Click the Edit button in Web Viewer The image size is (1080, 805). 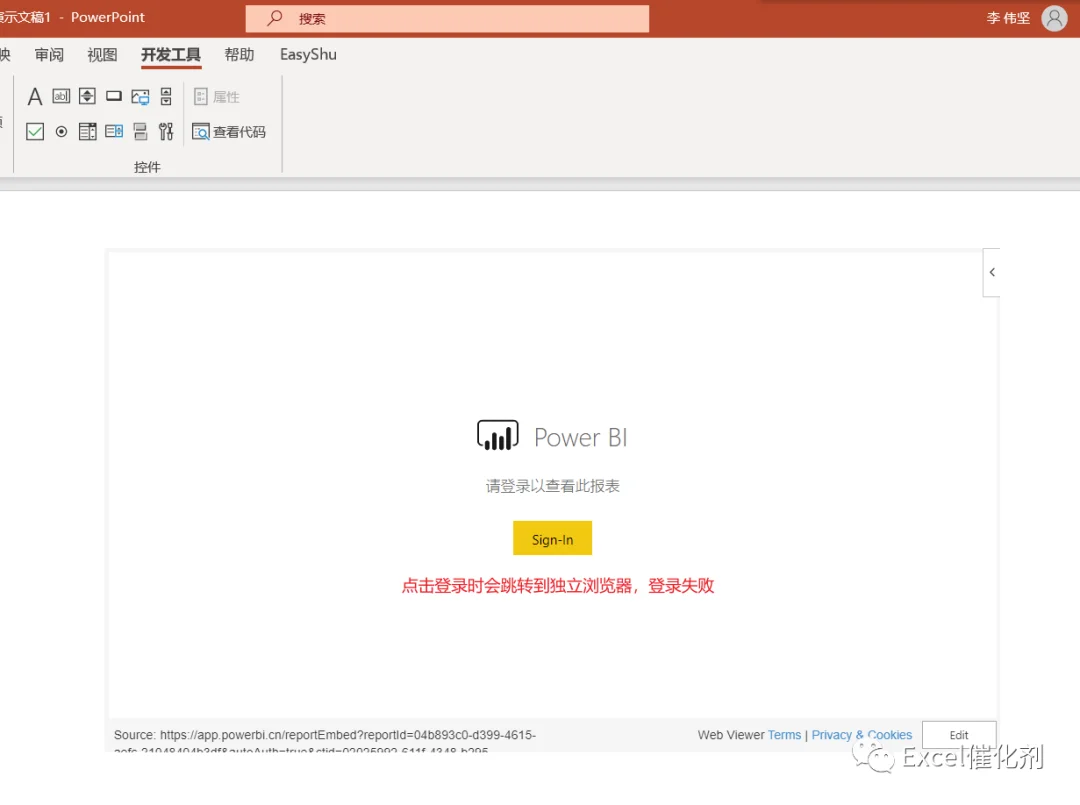[x=959, y=735]
